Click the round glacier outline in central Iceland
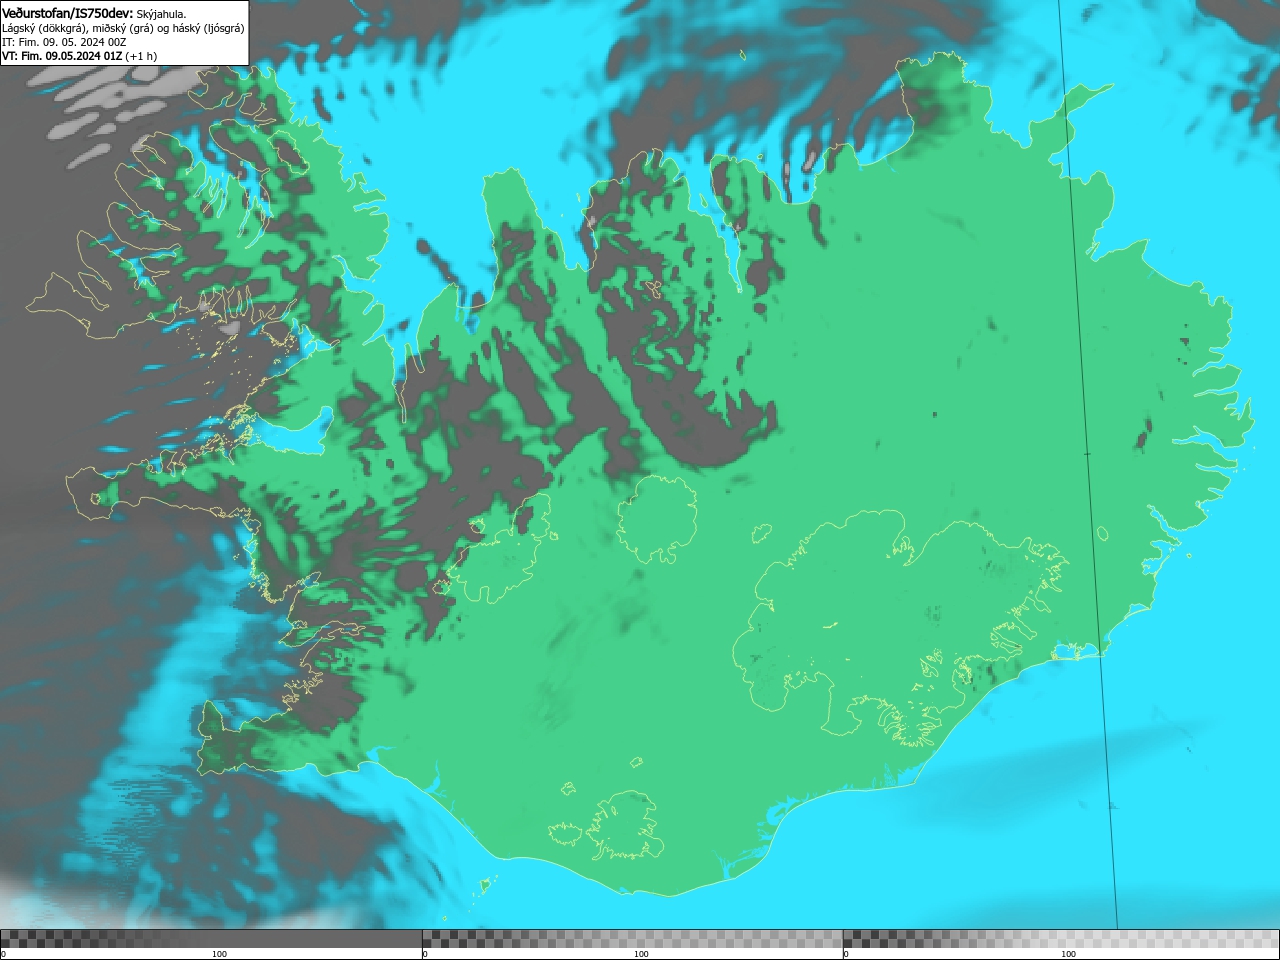This screenshot has height=960, width=1280. click(657, 519)
